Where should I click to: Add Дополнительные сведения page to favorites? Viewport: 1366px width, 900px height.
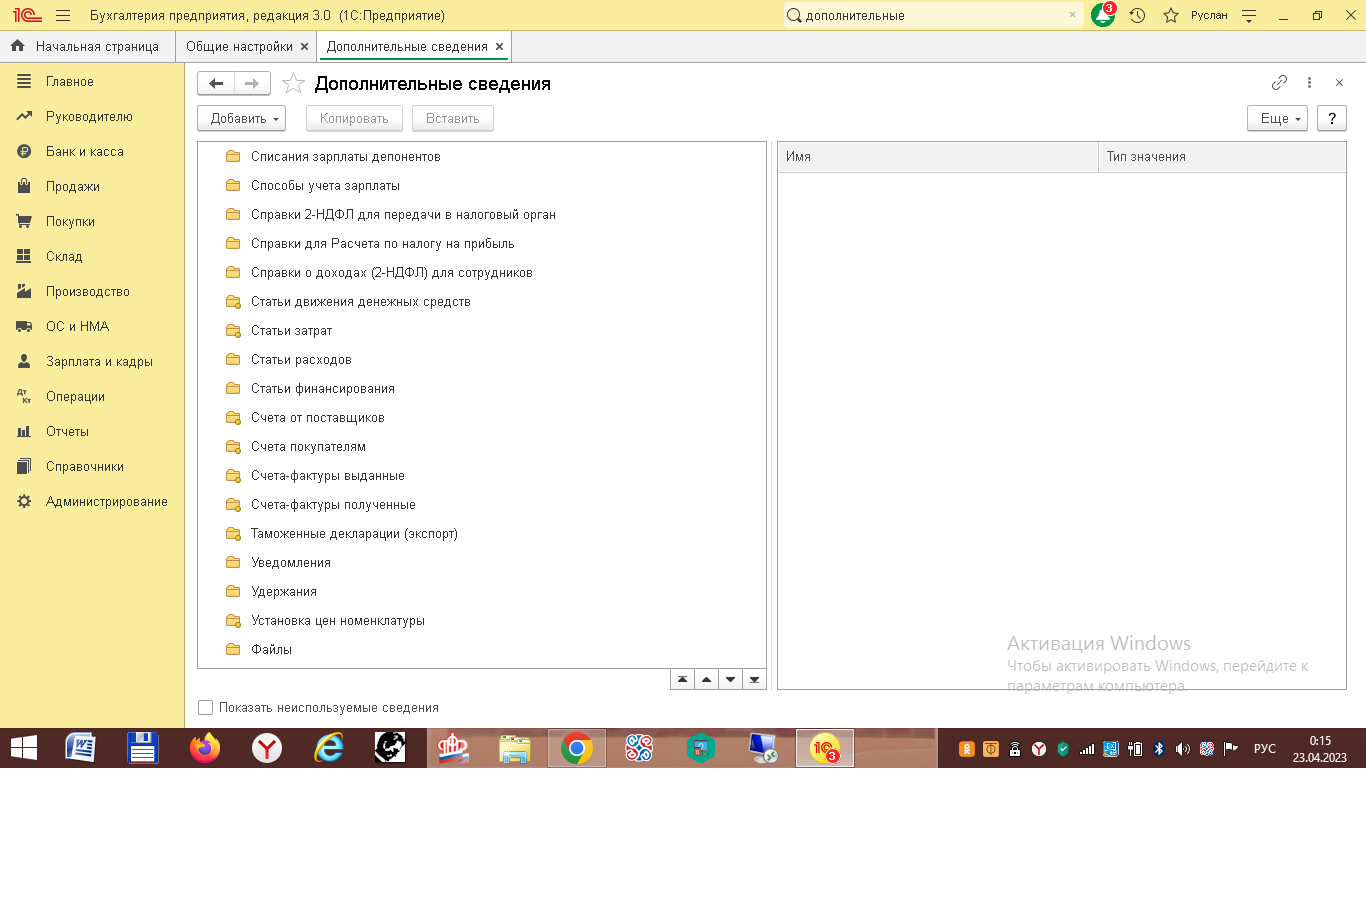click(293, 84)
